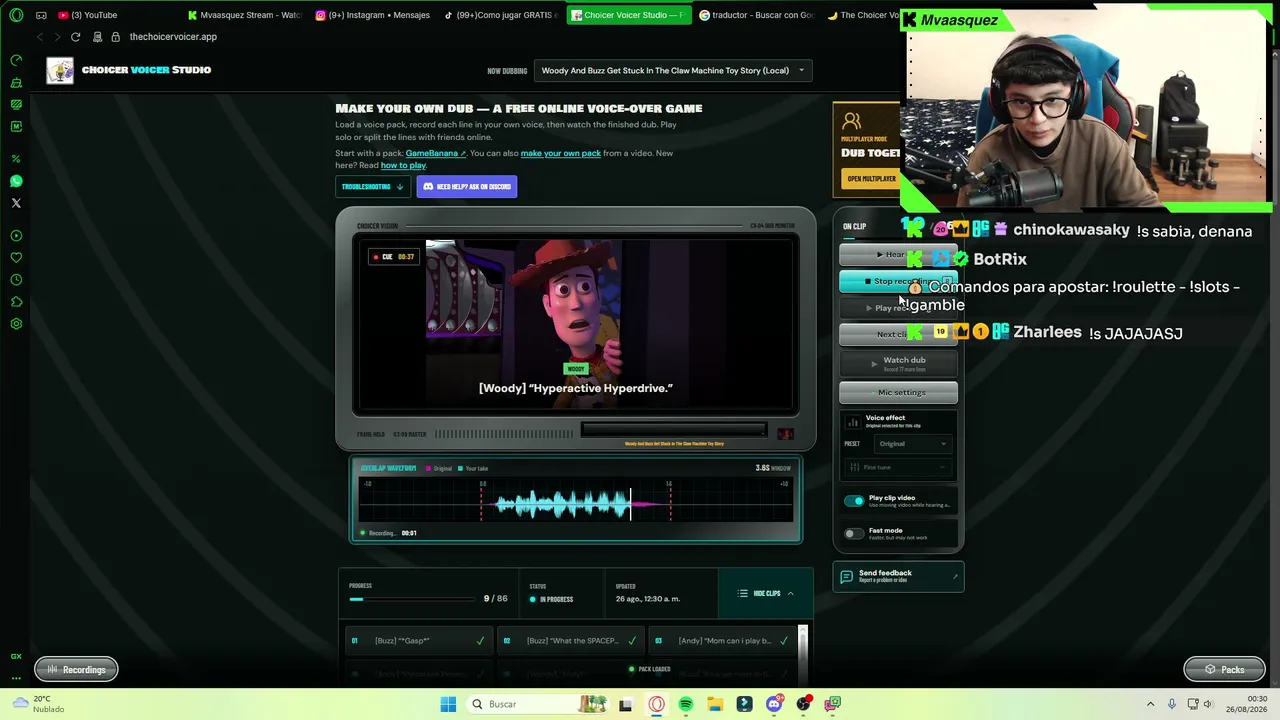Click the Send feedback speech bubble icon
The width and height of the screenshot is (1280, 720).
tap(847, 577)
